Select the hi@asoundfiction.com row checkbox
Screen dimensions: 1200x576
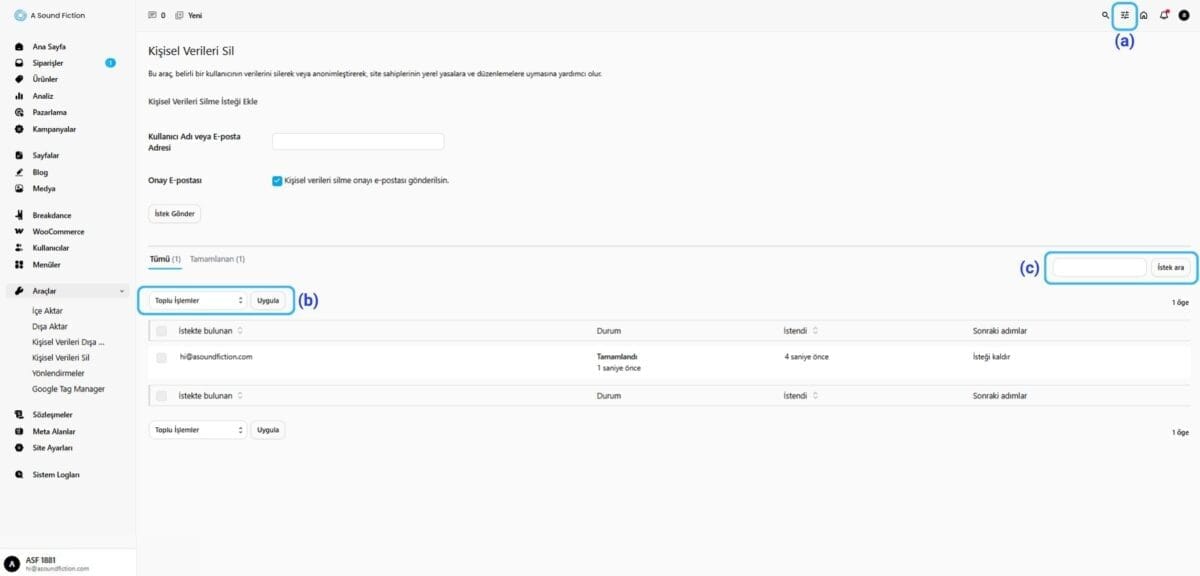(x=162, y=357)
